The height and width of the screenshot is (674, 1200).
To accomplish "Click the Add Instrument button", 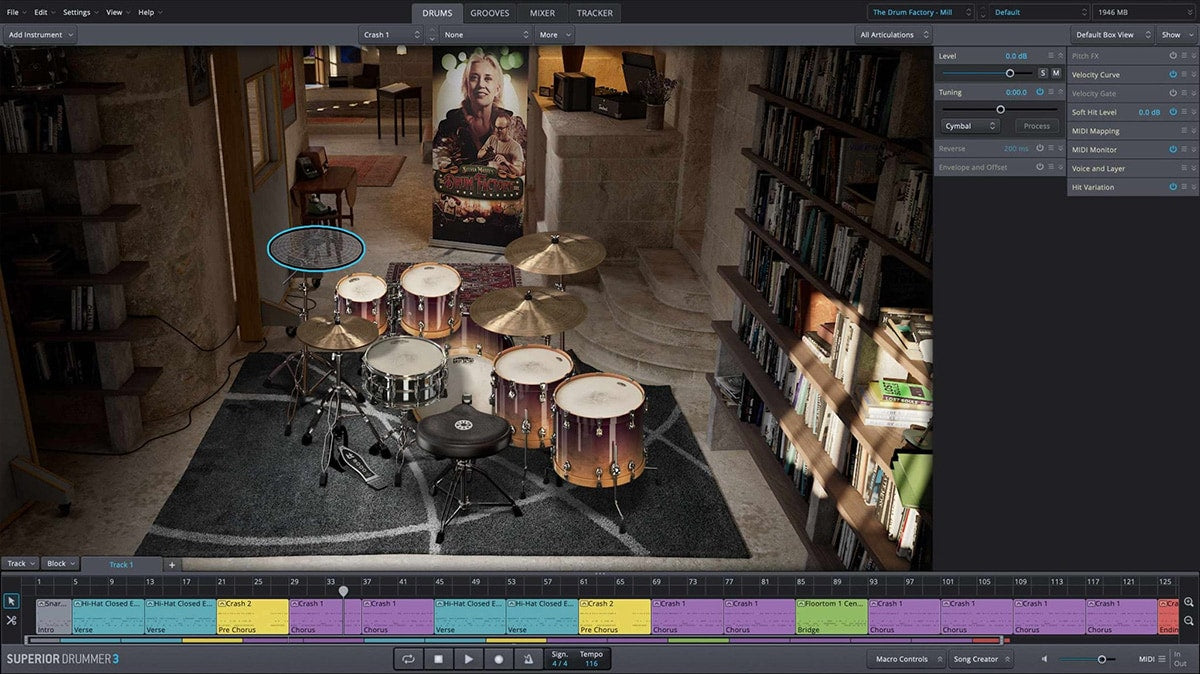I will pyautogui.click(x=40, y=35).
